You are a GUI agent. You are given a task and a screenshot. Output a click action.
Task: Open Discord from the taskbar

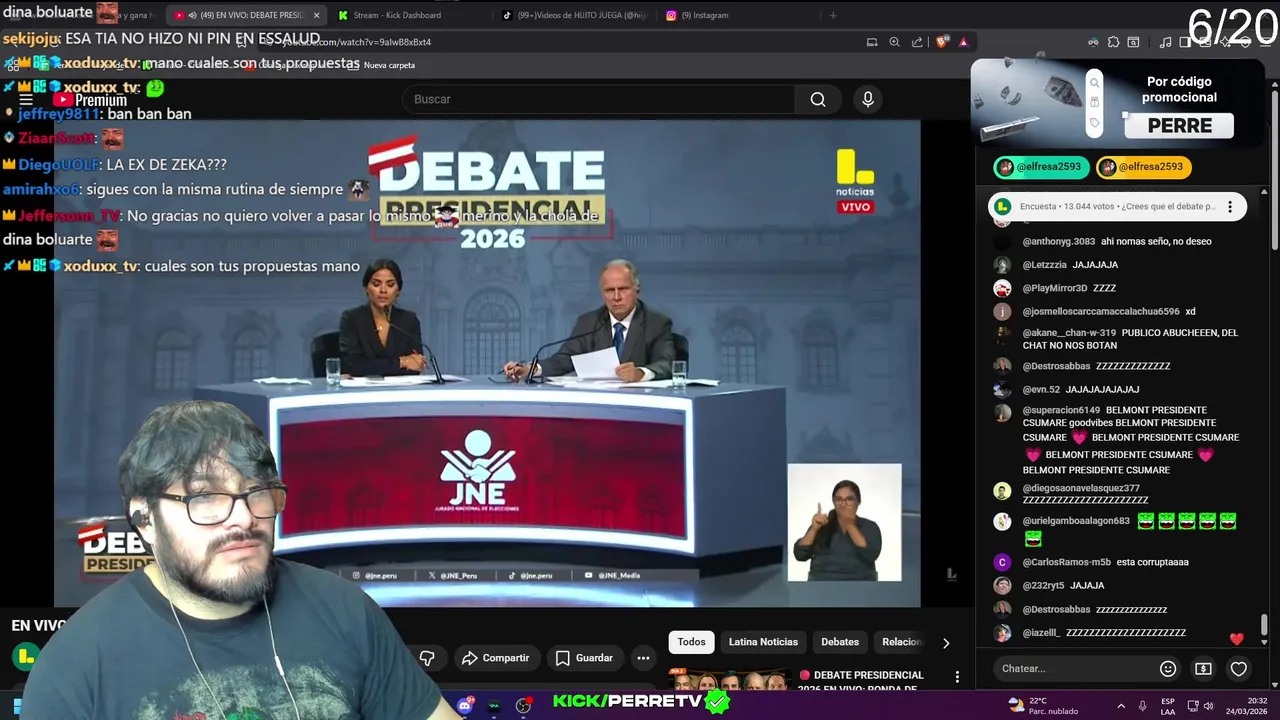coord(464,705)
